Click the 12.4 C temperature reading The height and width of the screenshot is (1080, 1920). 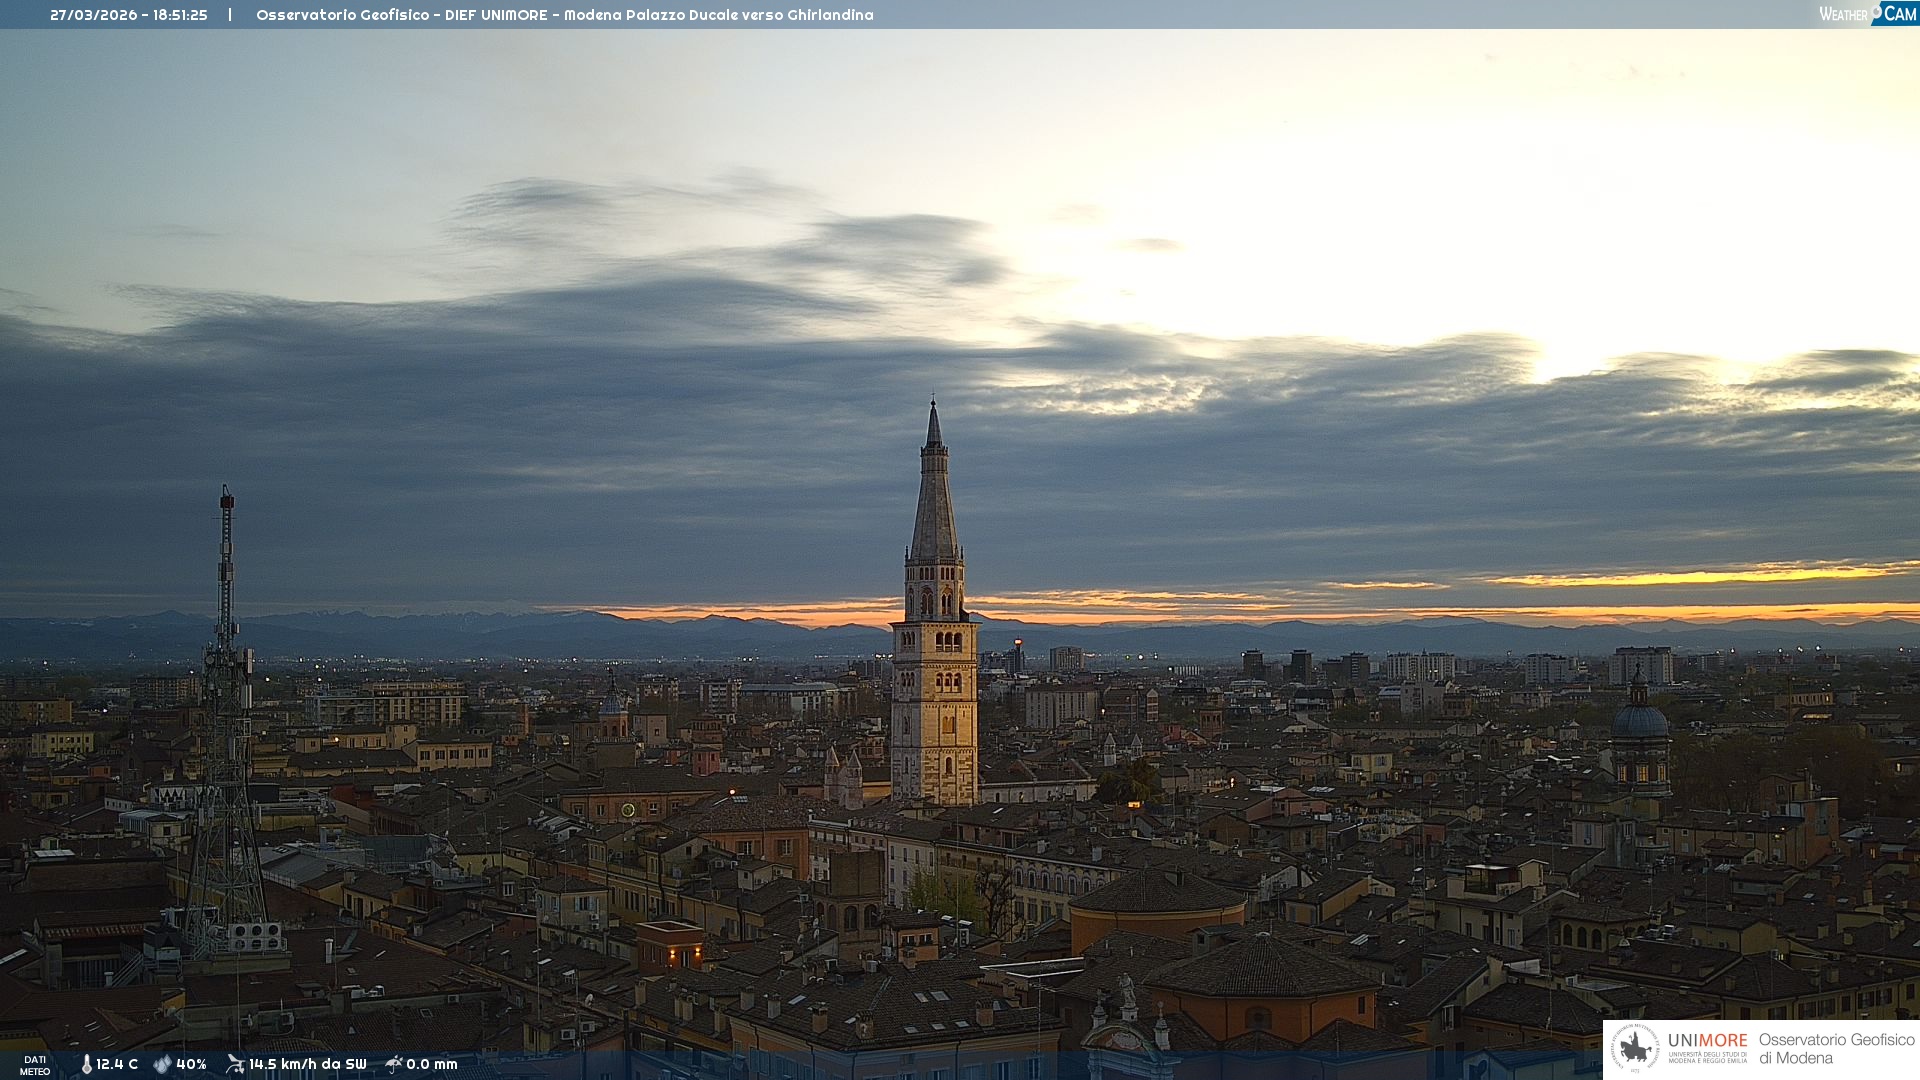pos(117,1064)
